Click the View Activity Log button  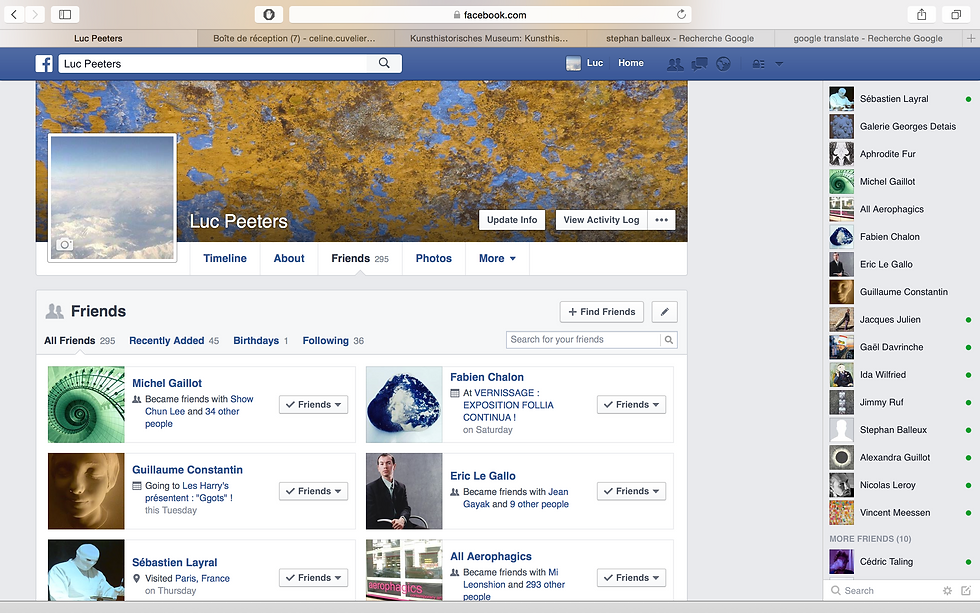point(601,220)
